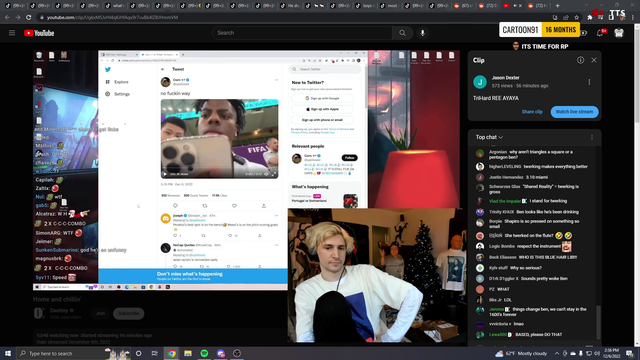Open Cortana circle on taskbar

(x=138, y=353)
